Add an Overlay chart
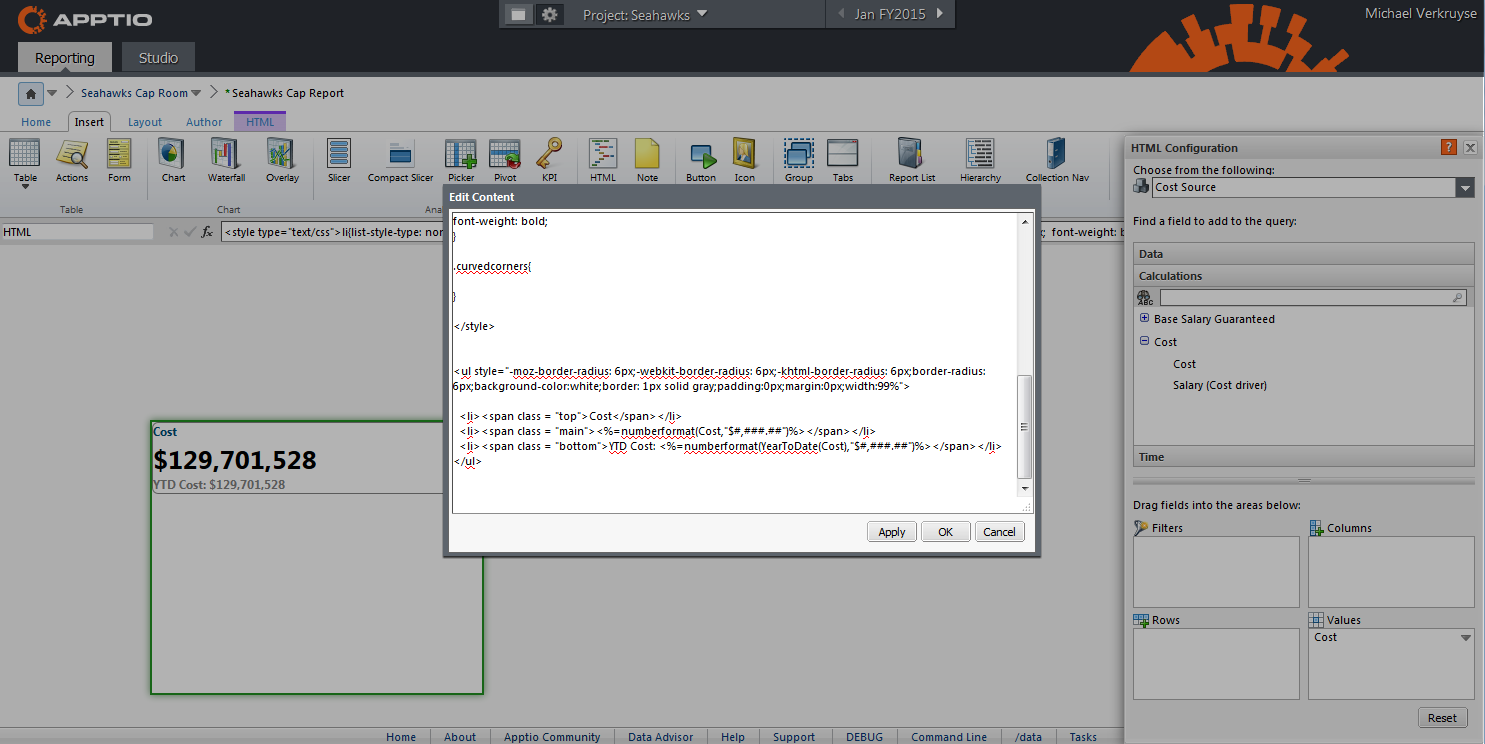This screenshot has height=744, width=1485. (x=282, y=159)
